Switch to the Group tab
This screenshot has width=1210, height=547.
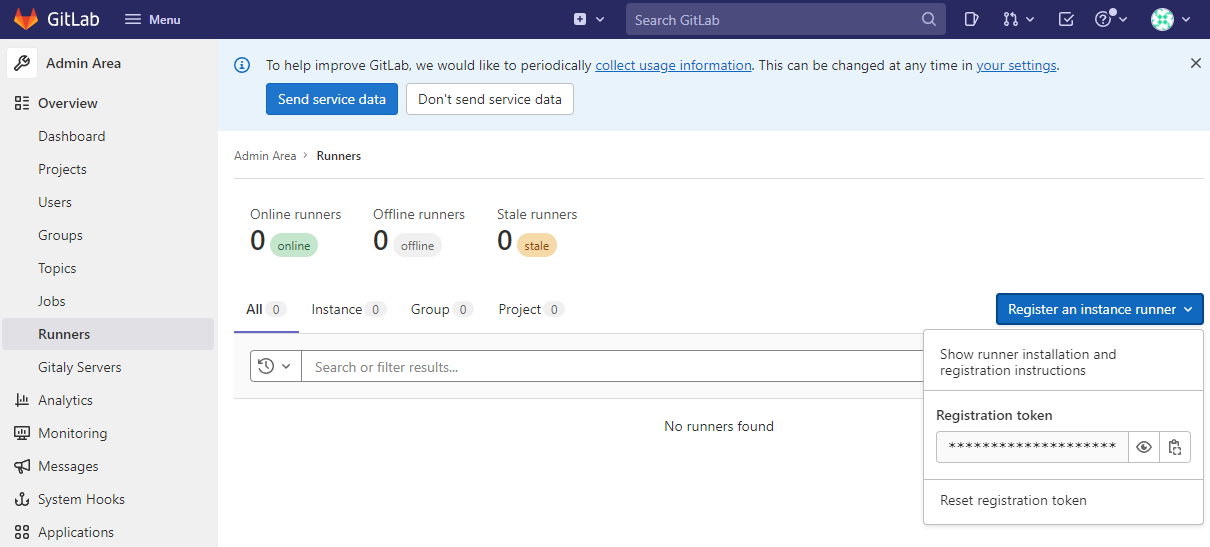click(442, 309)
